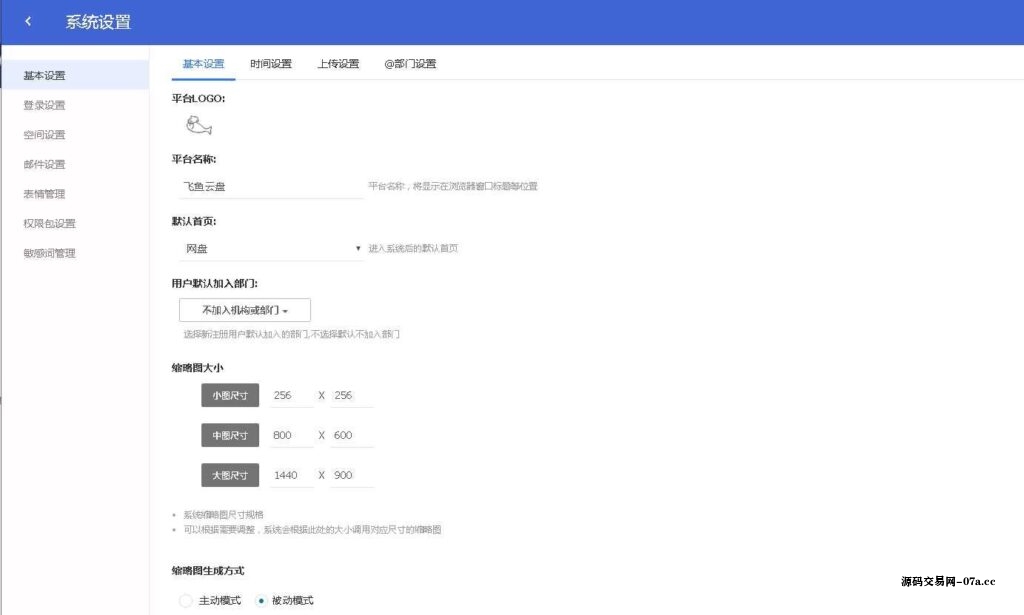
Task: Click the 大图尺寸 label button
Action: (229, 474)
